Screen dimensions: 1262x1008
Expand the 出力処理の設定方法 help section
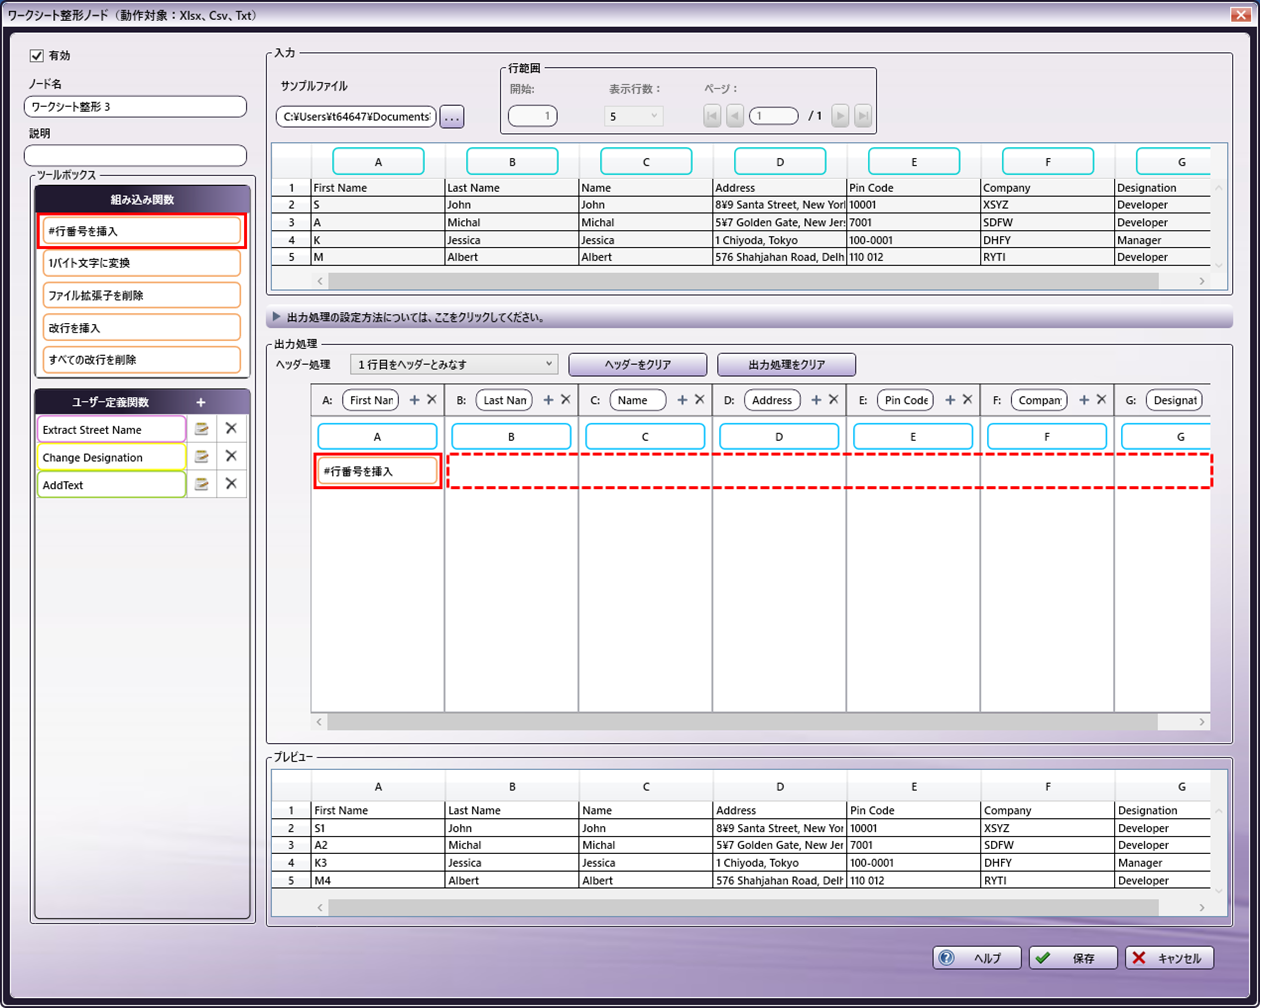pos(750,317)
